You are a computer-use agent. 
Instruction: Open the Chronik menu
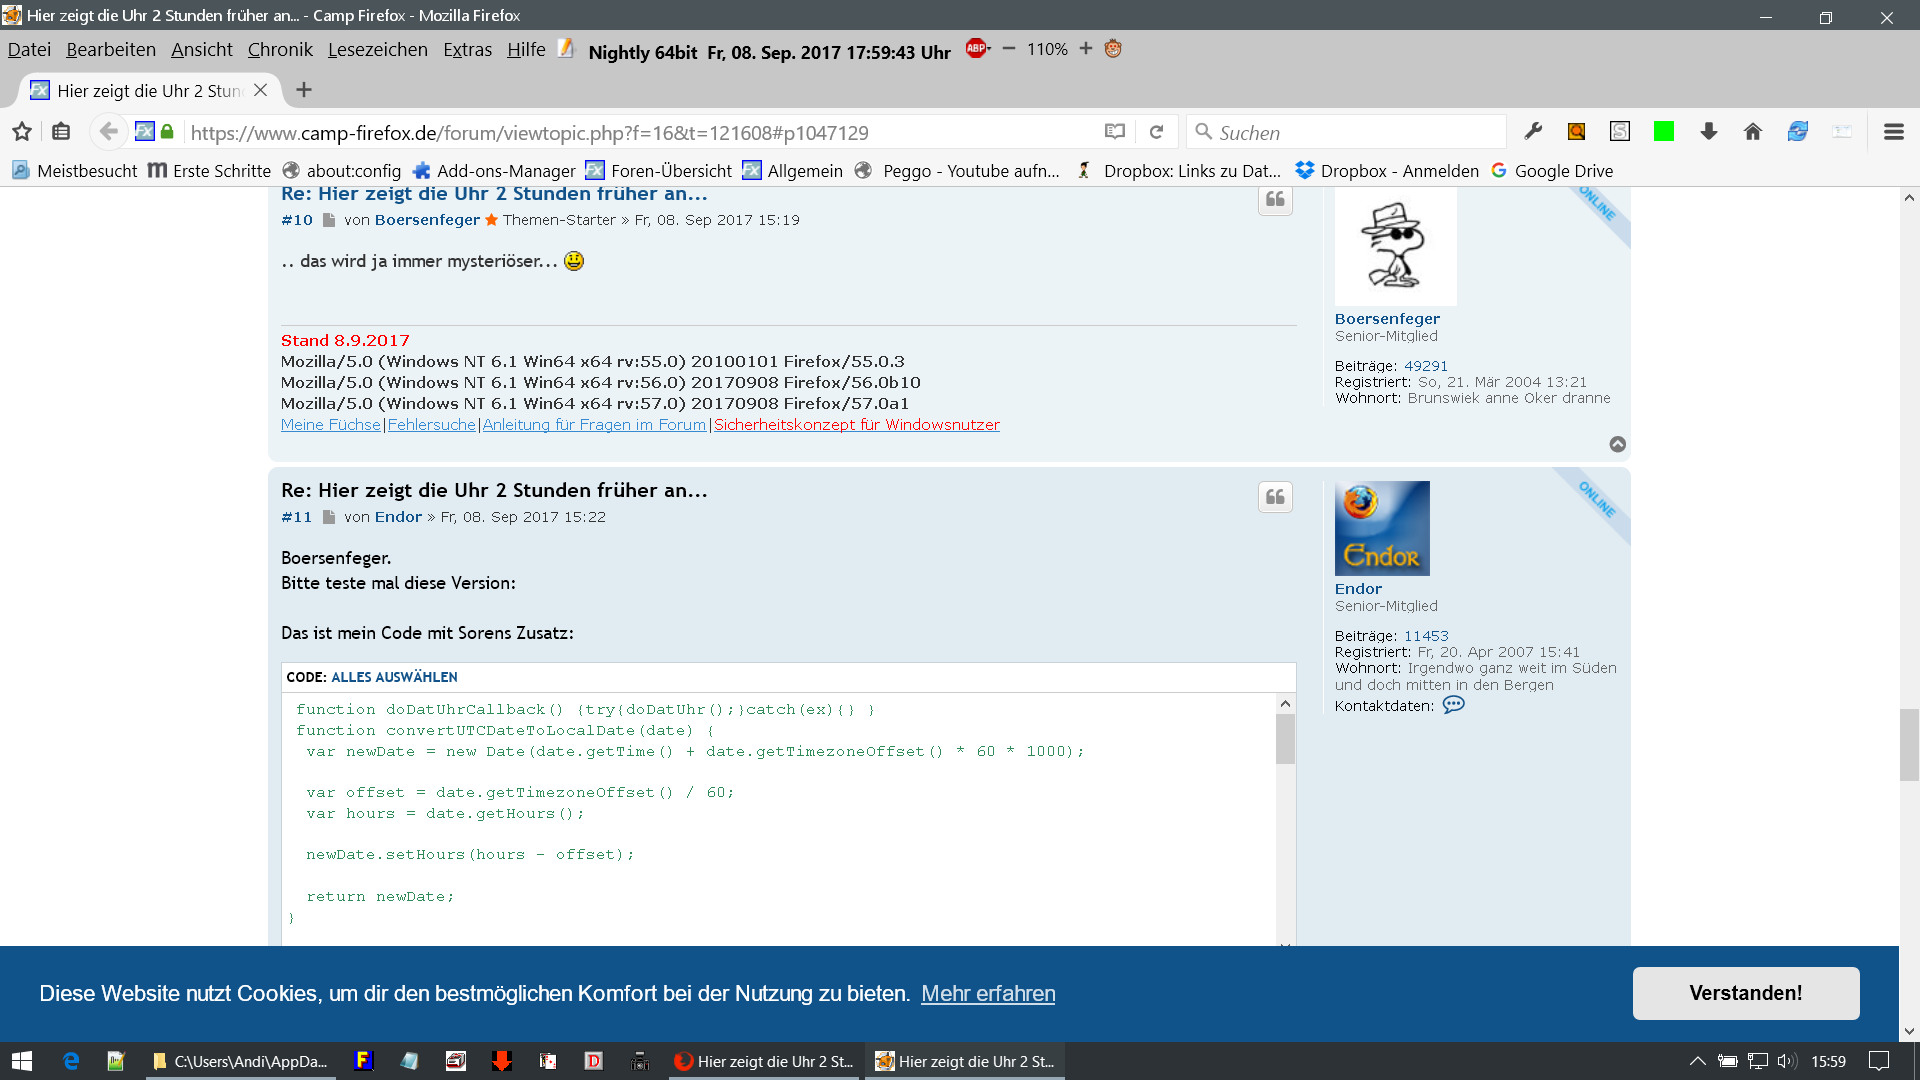pos(280,50)
